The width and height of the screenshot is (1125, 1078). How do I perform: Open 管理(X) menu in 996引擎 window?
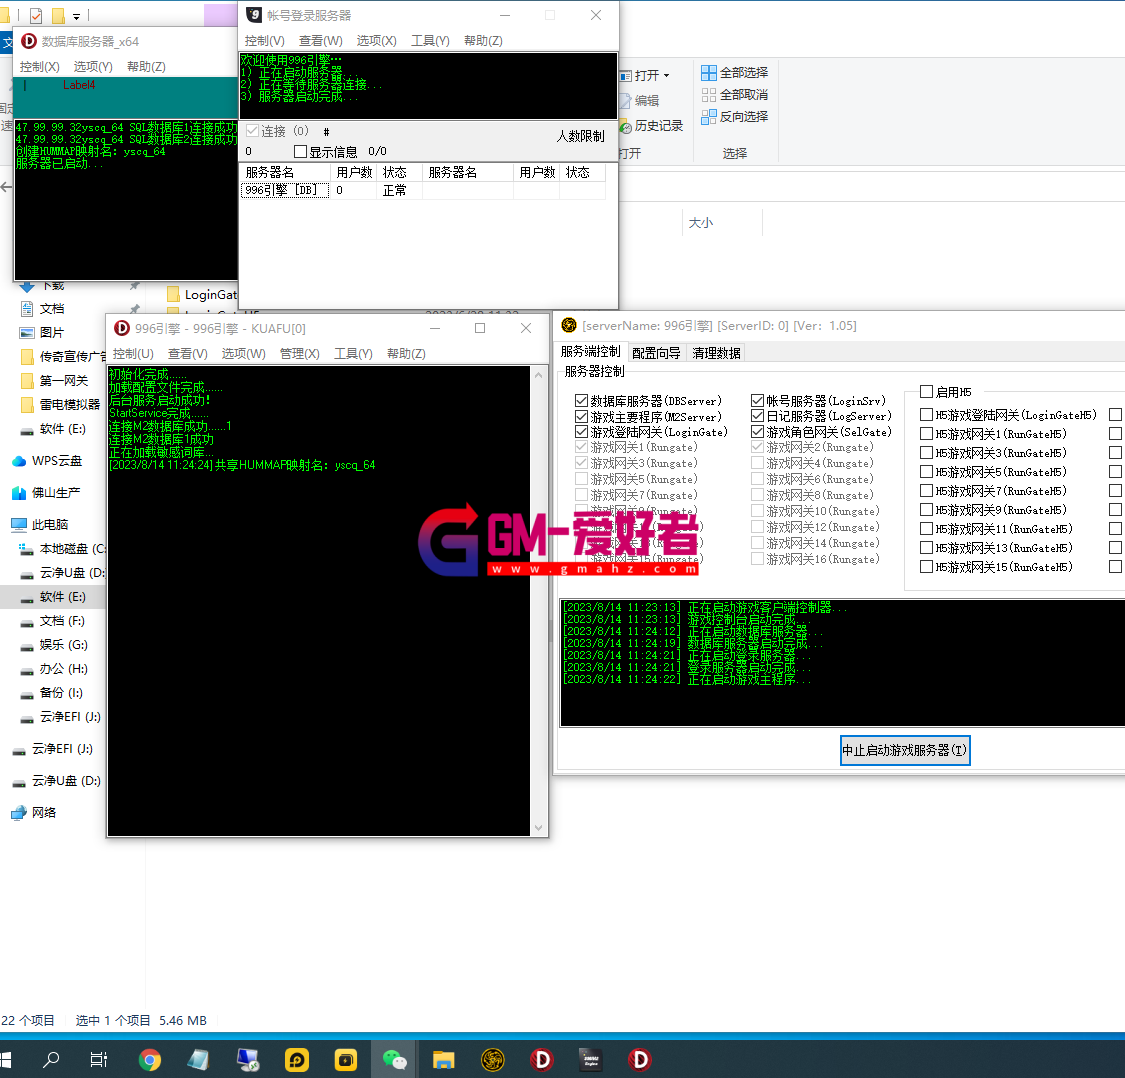pyautogui.click(x=300, y=354)
